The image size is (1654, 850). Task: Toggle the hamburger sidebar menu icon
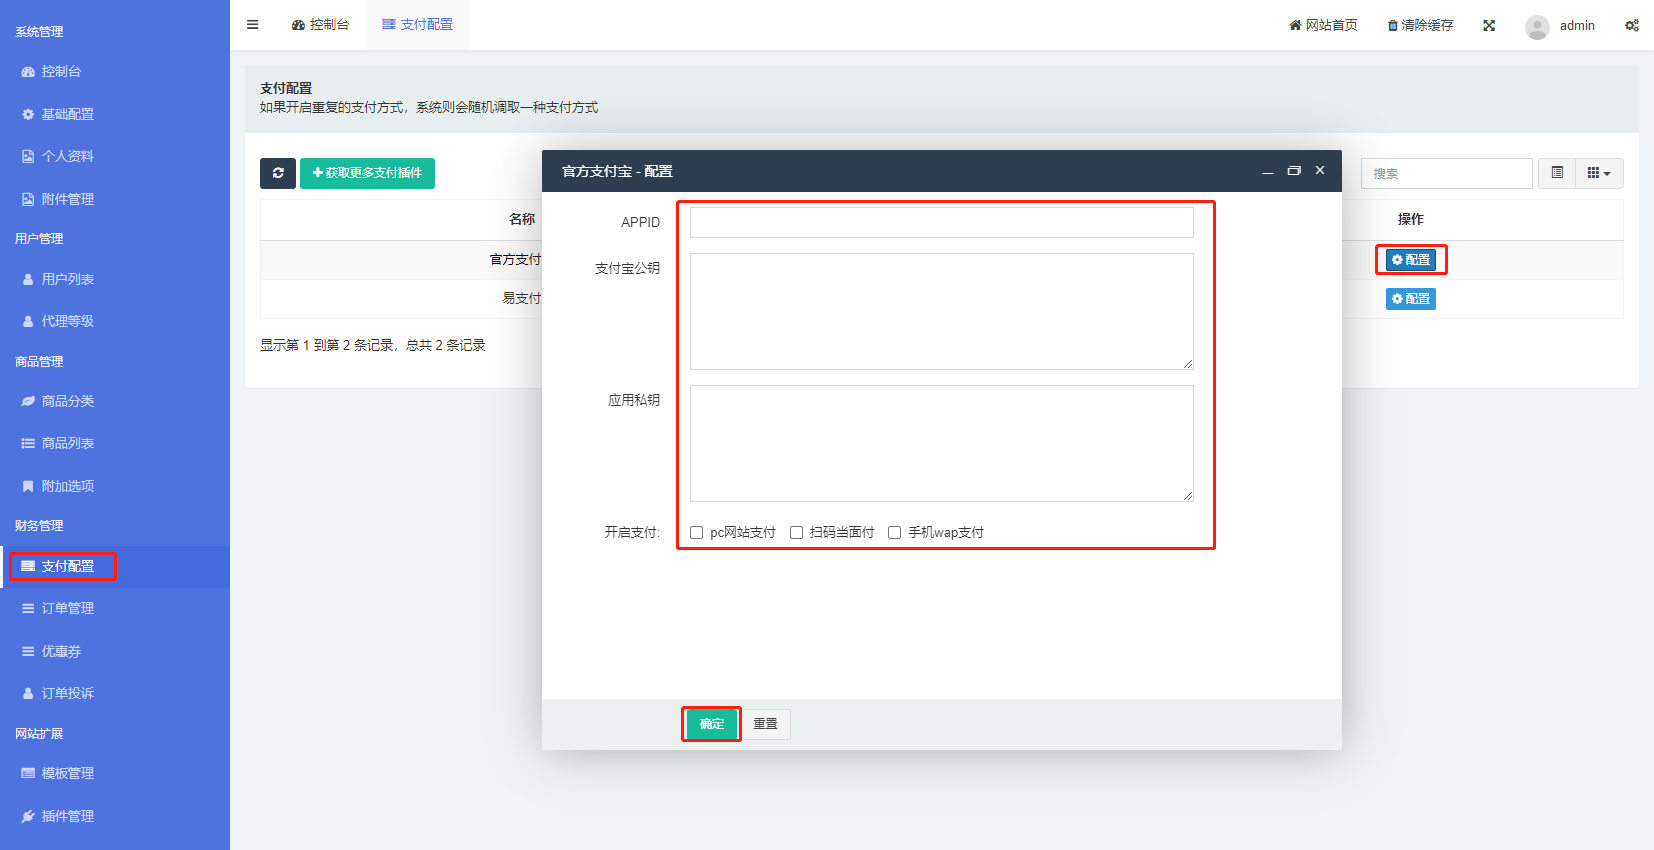click(x=253, y=25)
